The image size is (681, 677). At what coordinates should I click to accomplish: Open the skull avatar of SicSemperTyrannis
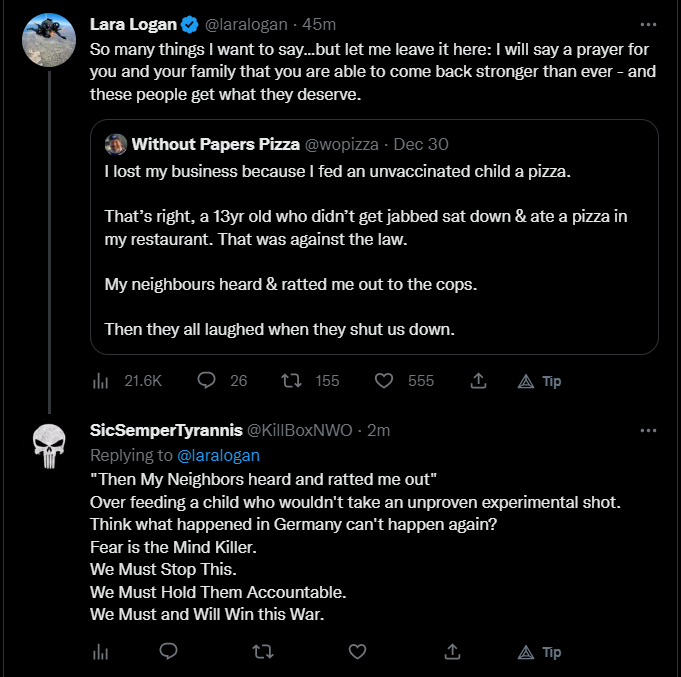48,447
